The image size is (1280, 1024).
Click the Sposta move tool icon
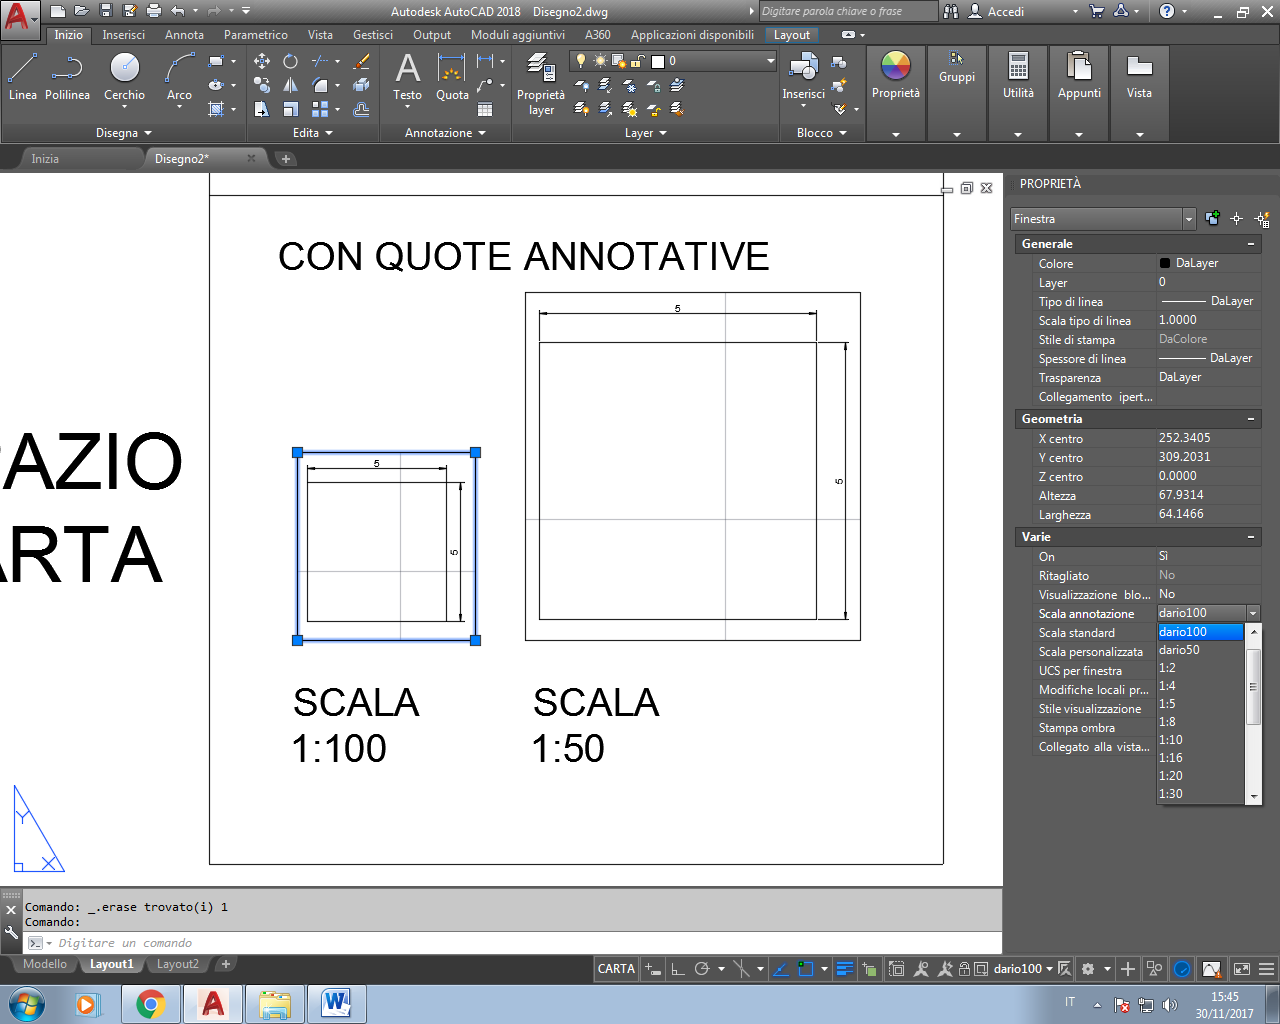pos(262,61)
